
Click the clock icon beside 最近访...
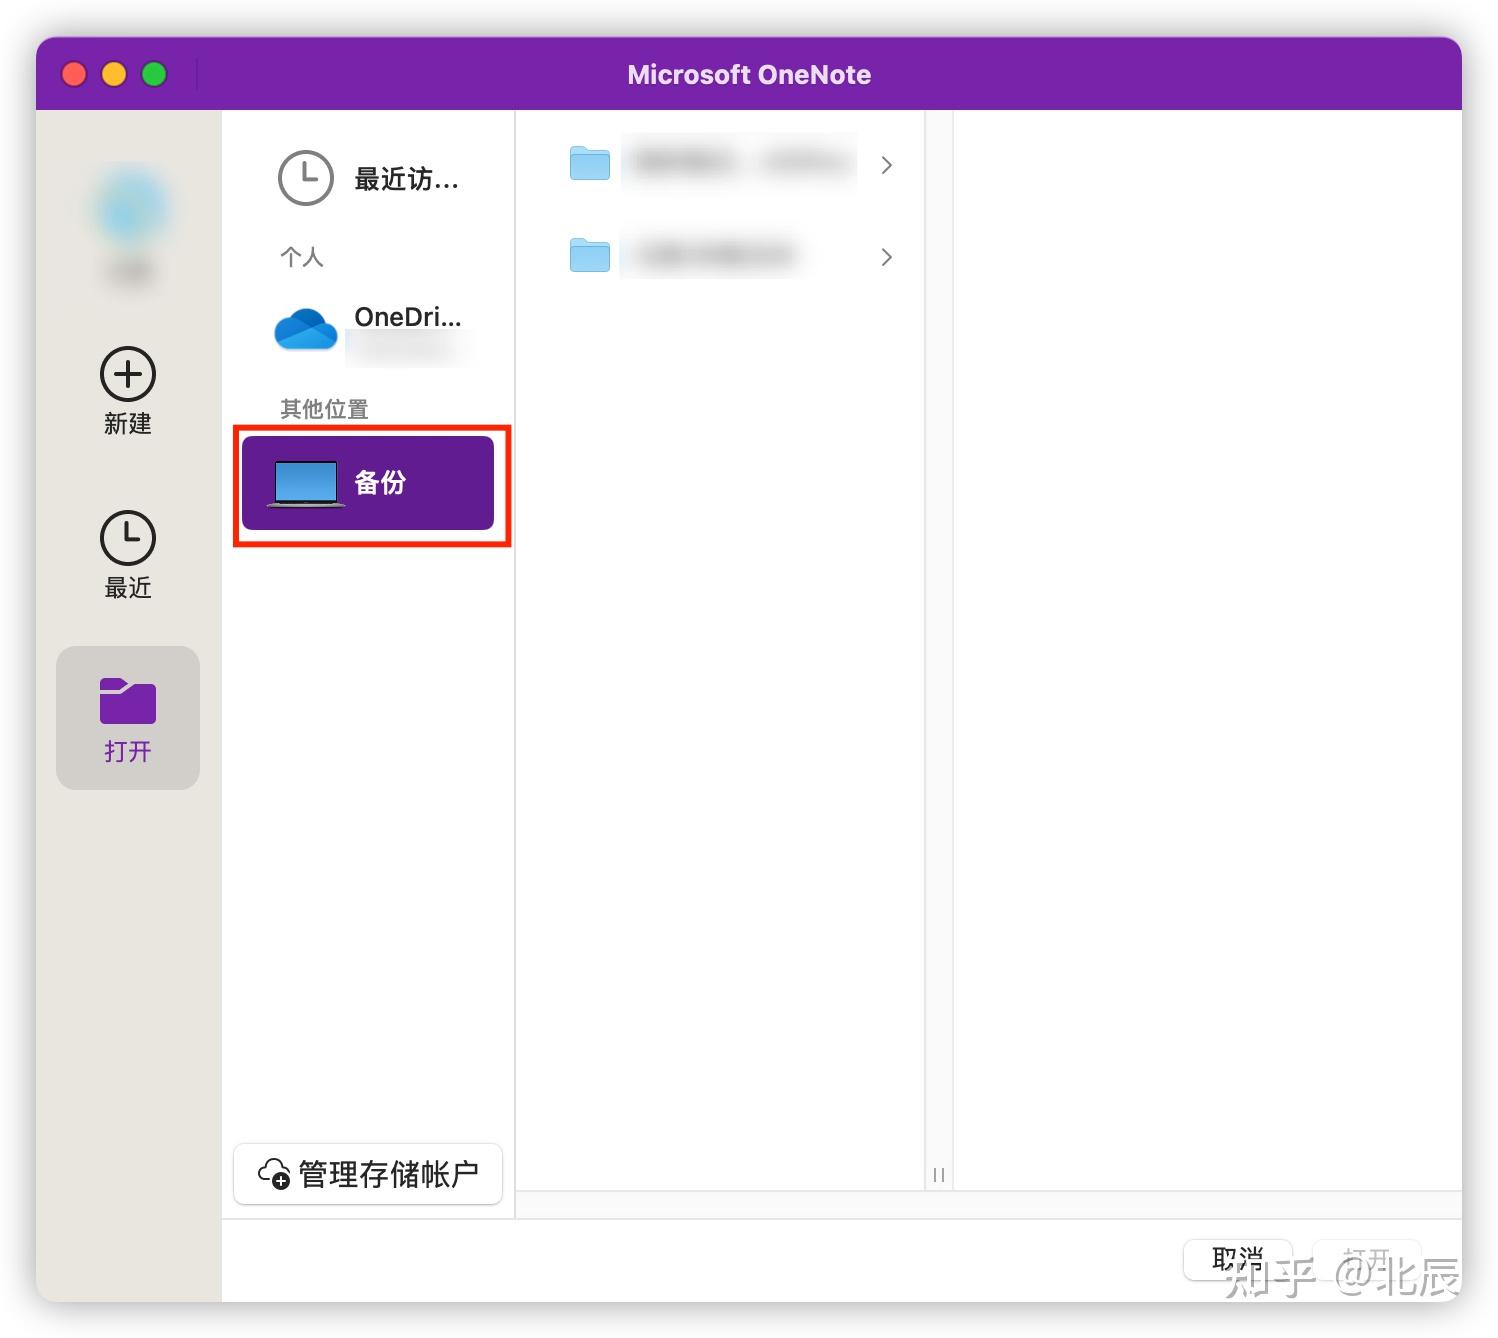pos(305,178)
